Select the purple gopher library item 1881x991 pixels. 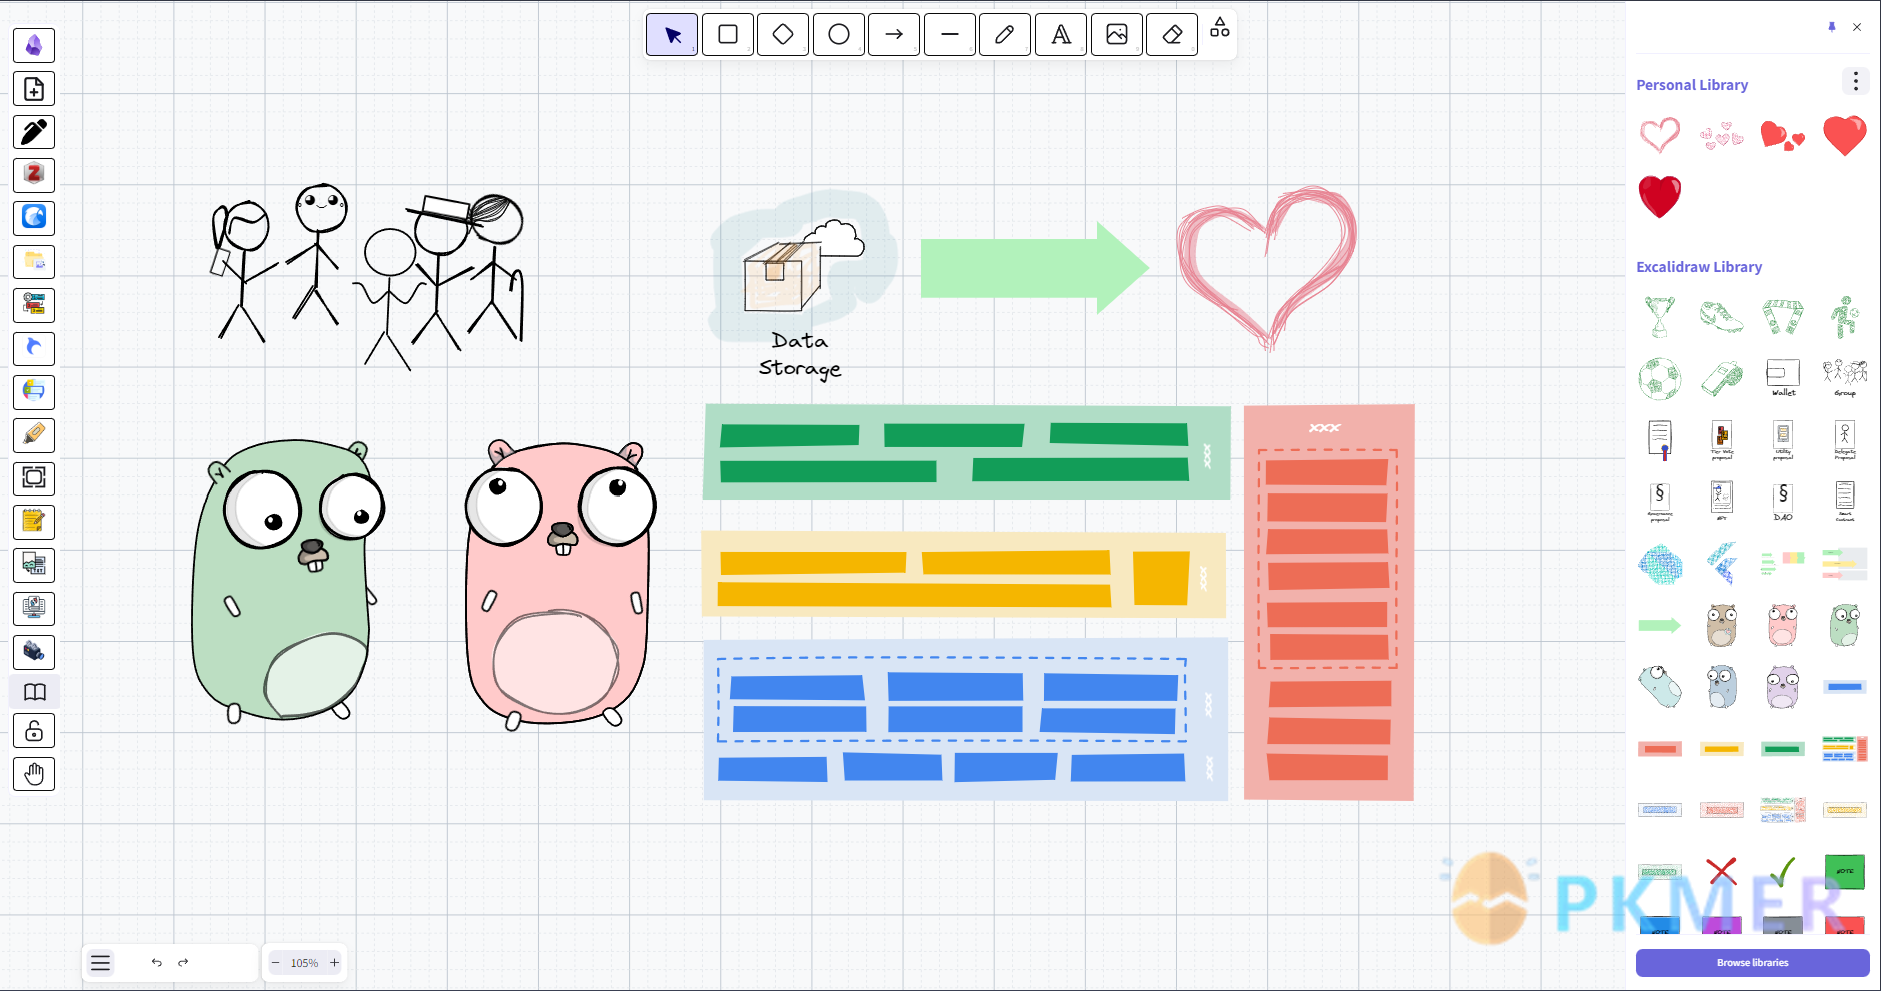pos(1783,687)
